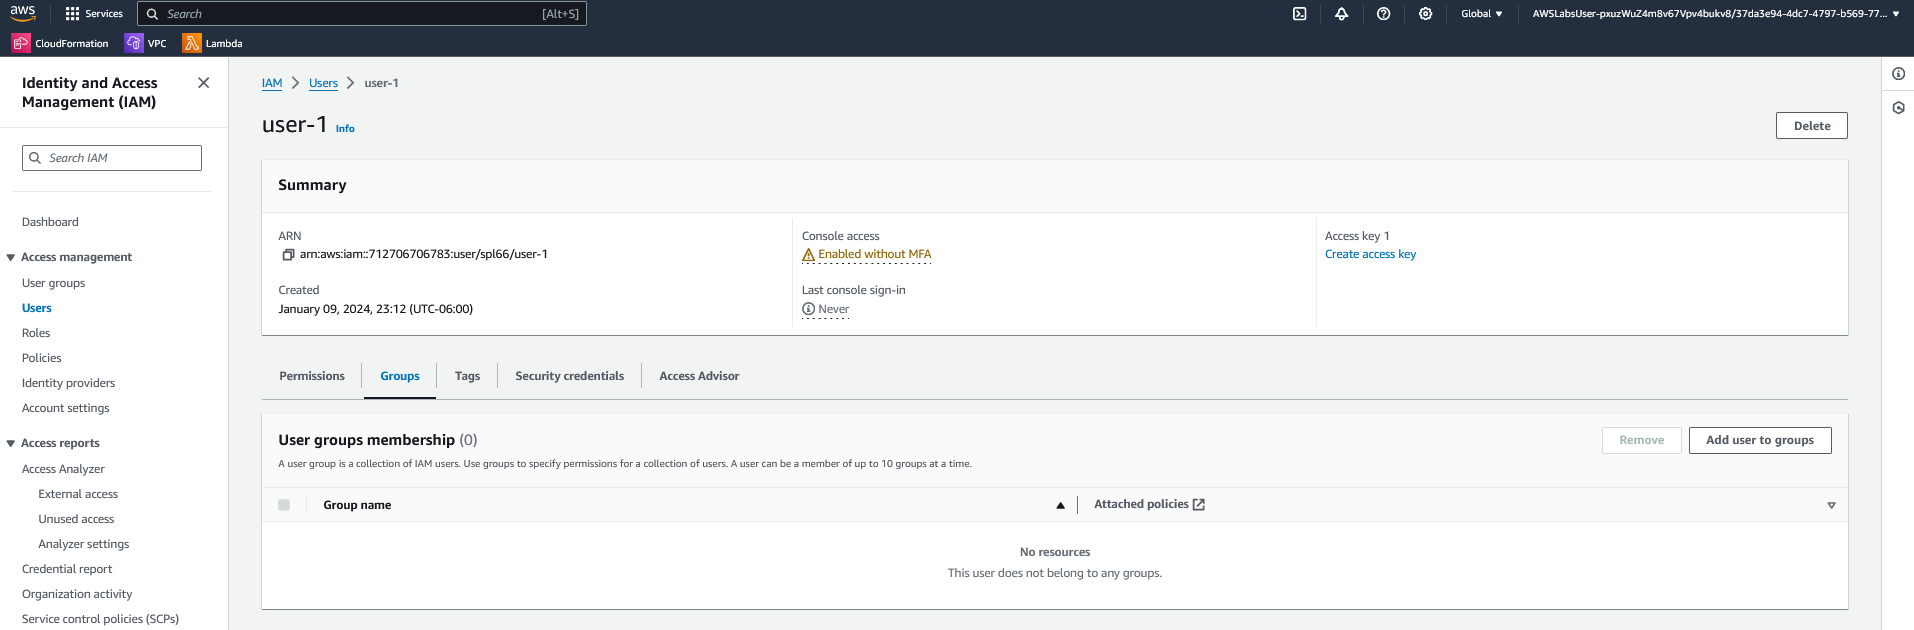Viewport: 1914px width, 630px height.
Task: Open External access in sidebar
Action: [x=78, y=494]
